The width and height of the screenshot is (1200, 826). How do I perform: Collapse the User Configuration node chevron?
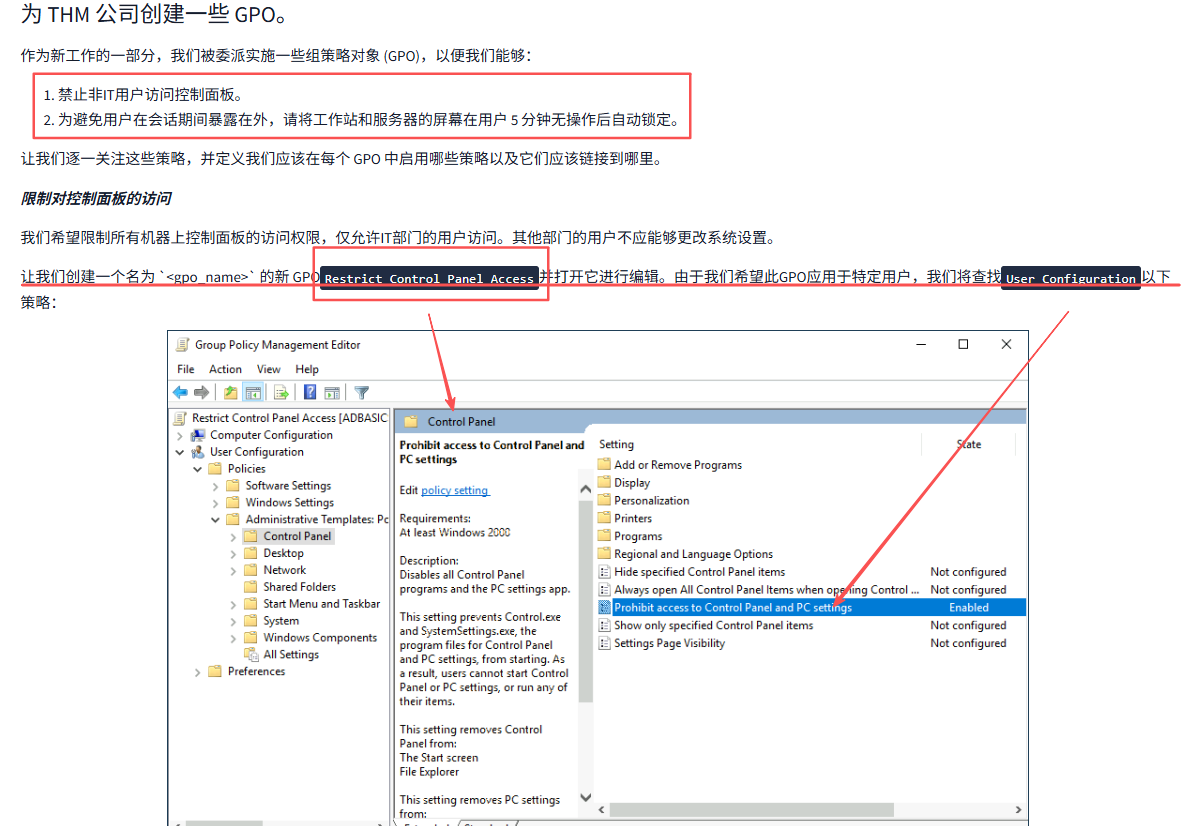tap(180, 452)
